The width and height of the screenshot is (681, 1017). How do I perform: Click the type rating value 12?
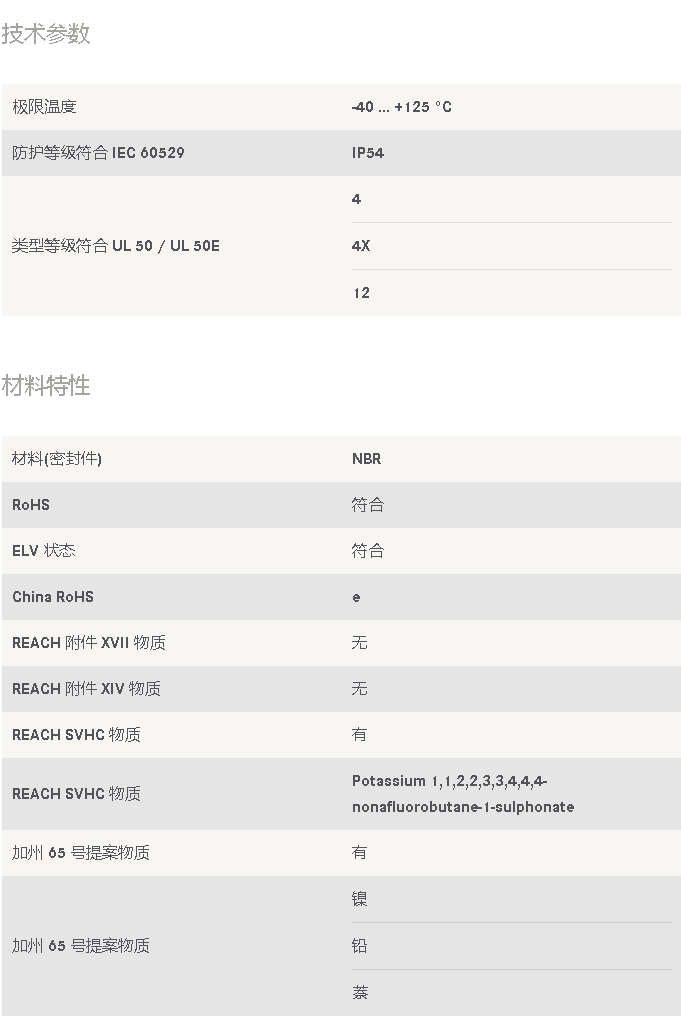(360, 293)
